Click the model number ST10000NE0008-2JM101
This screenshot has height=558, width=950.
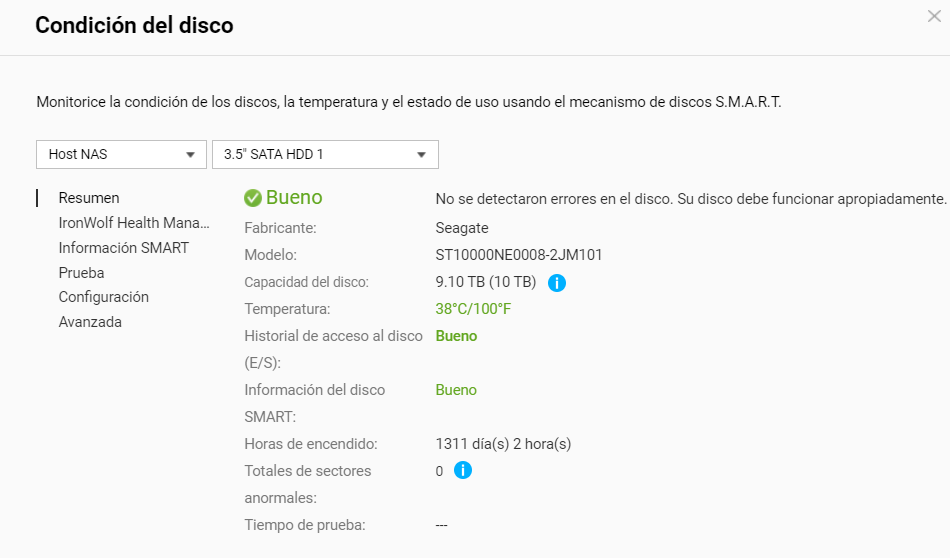(519, 255)
